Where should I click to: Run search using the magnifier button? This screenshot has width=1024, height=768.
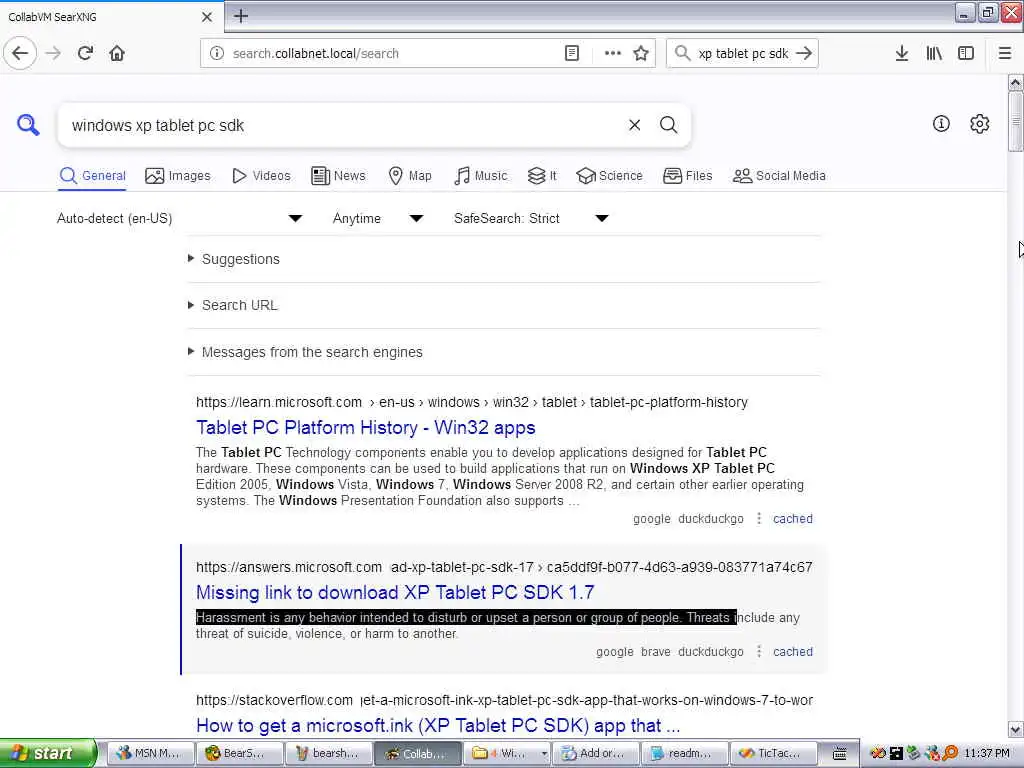pos(668,125)
